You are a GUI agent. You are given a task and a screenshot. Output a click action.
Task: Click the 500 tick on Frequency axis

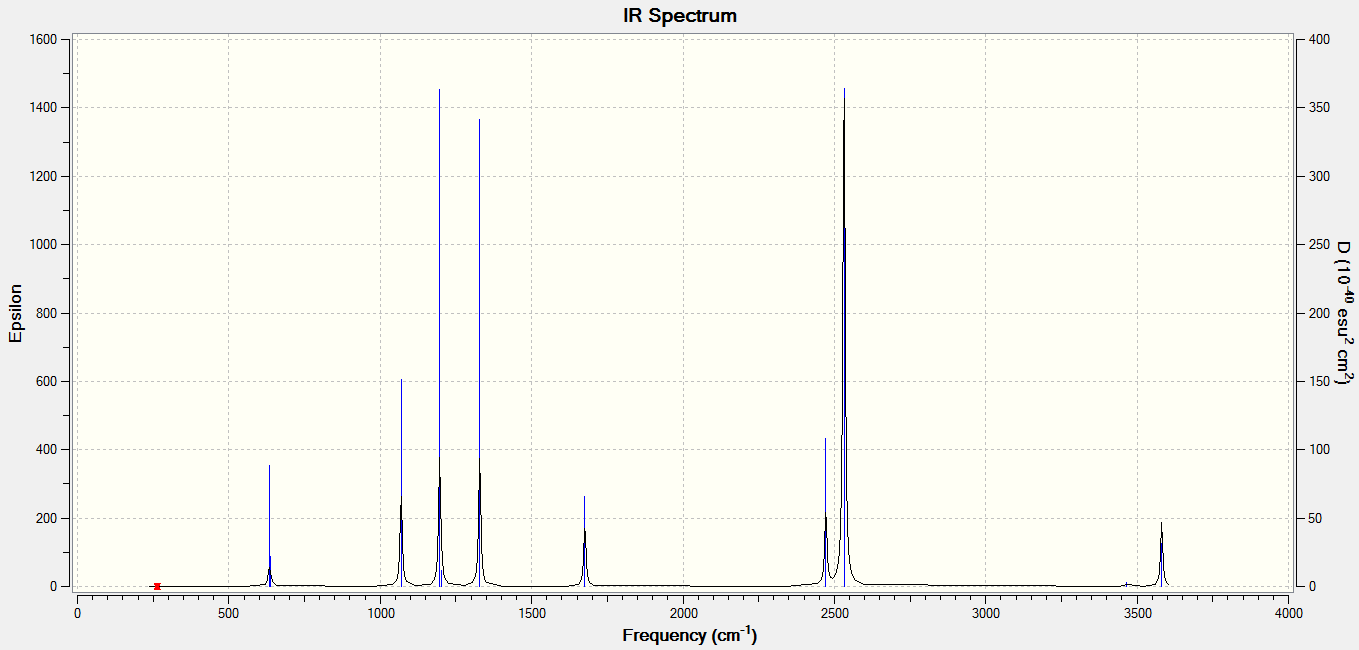click(x=228, y=612)
